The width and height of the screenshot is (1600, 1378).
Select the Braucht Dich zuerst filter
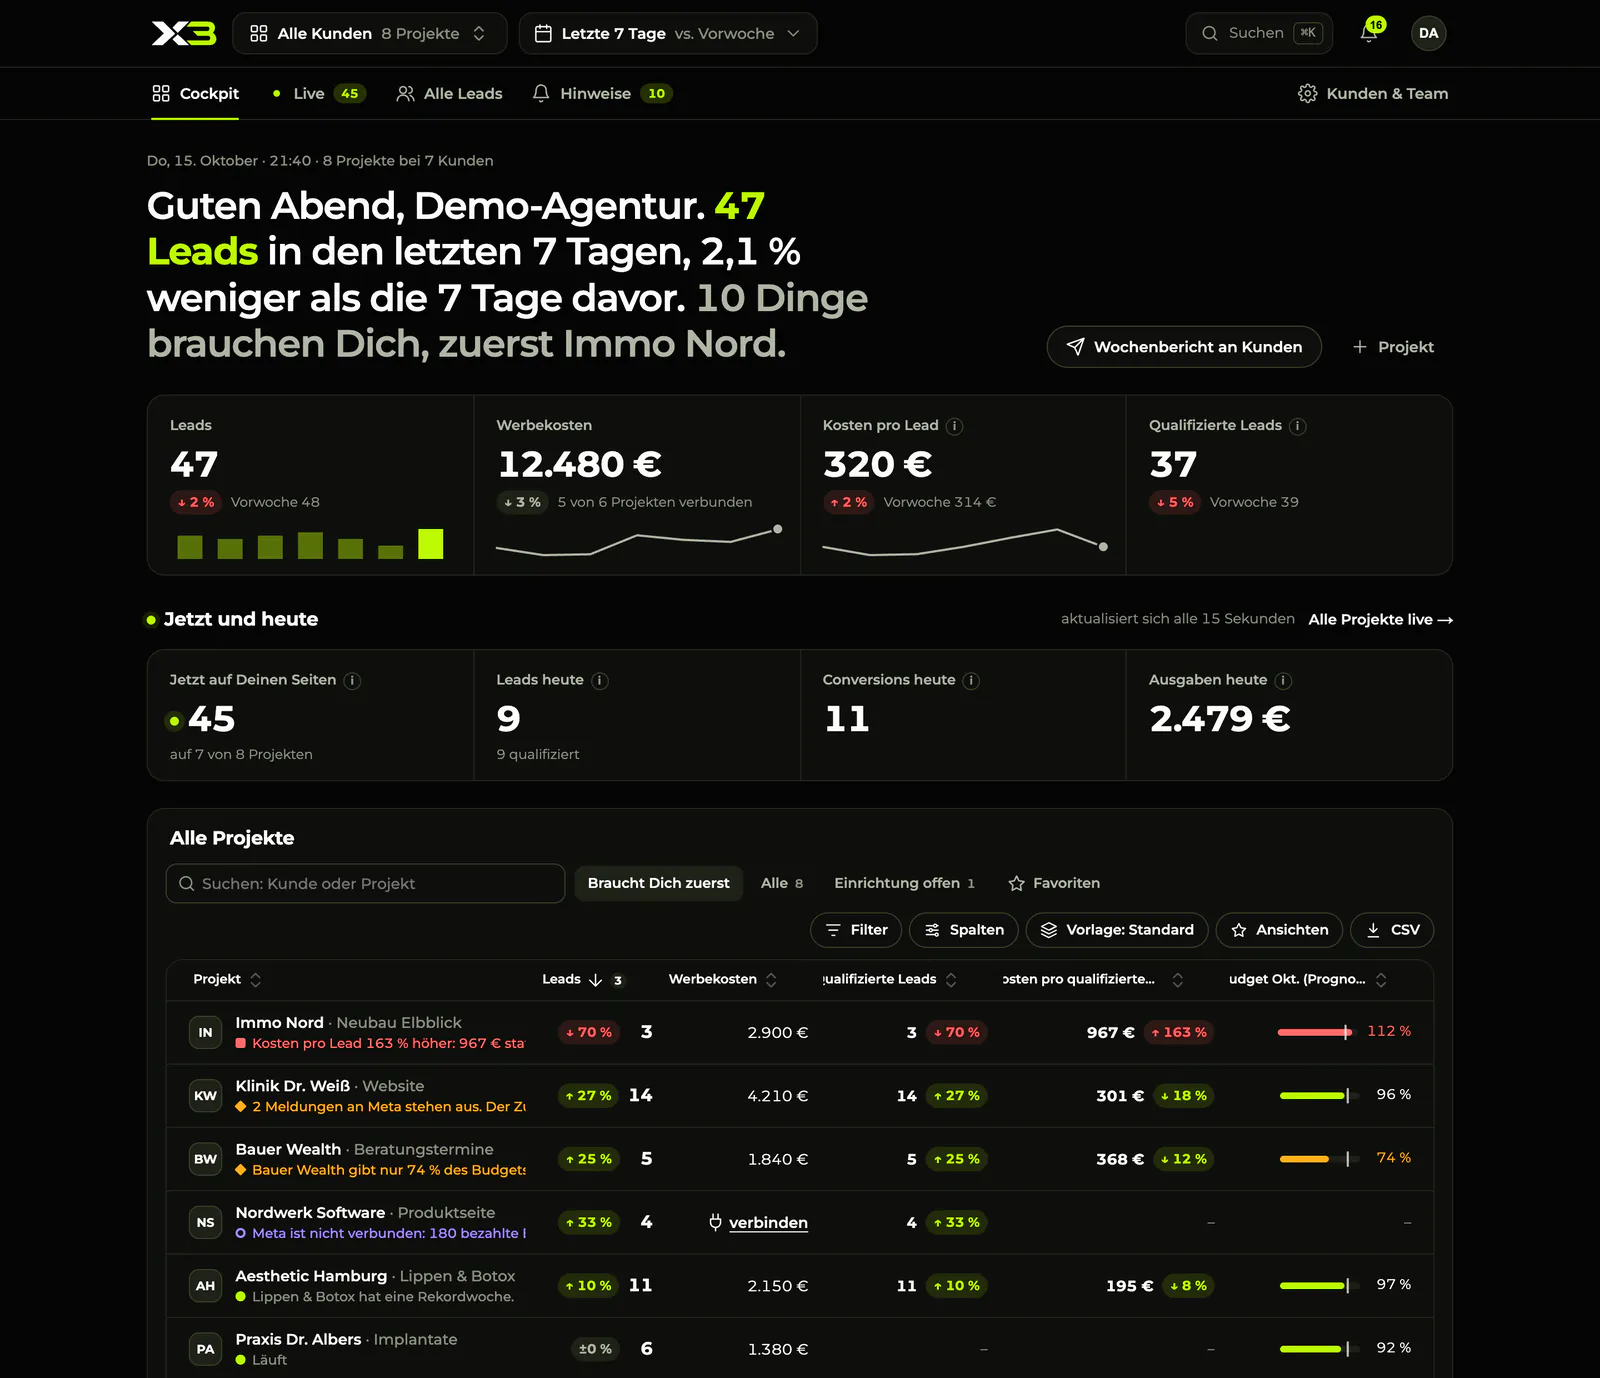coord(658,883)
